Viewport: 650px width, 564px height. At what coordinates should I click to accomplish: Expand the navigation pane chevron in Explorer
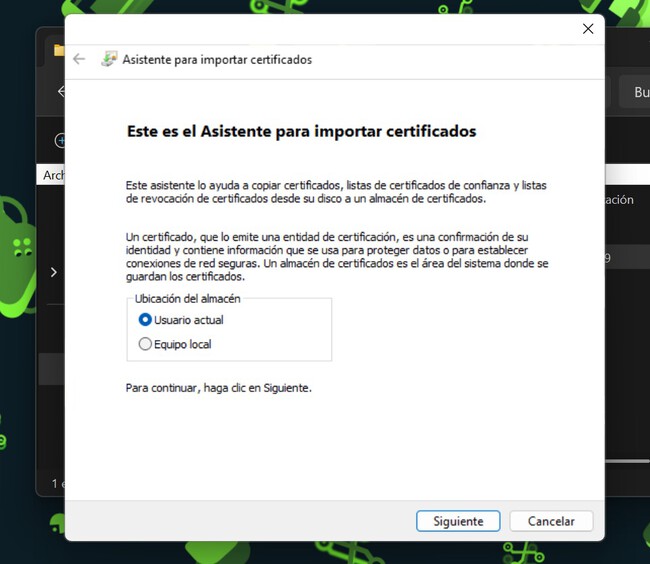click(x=53, y=272)
